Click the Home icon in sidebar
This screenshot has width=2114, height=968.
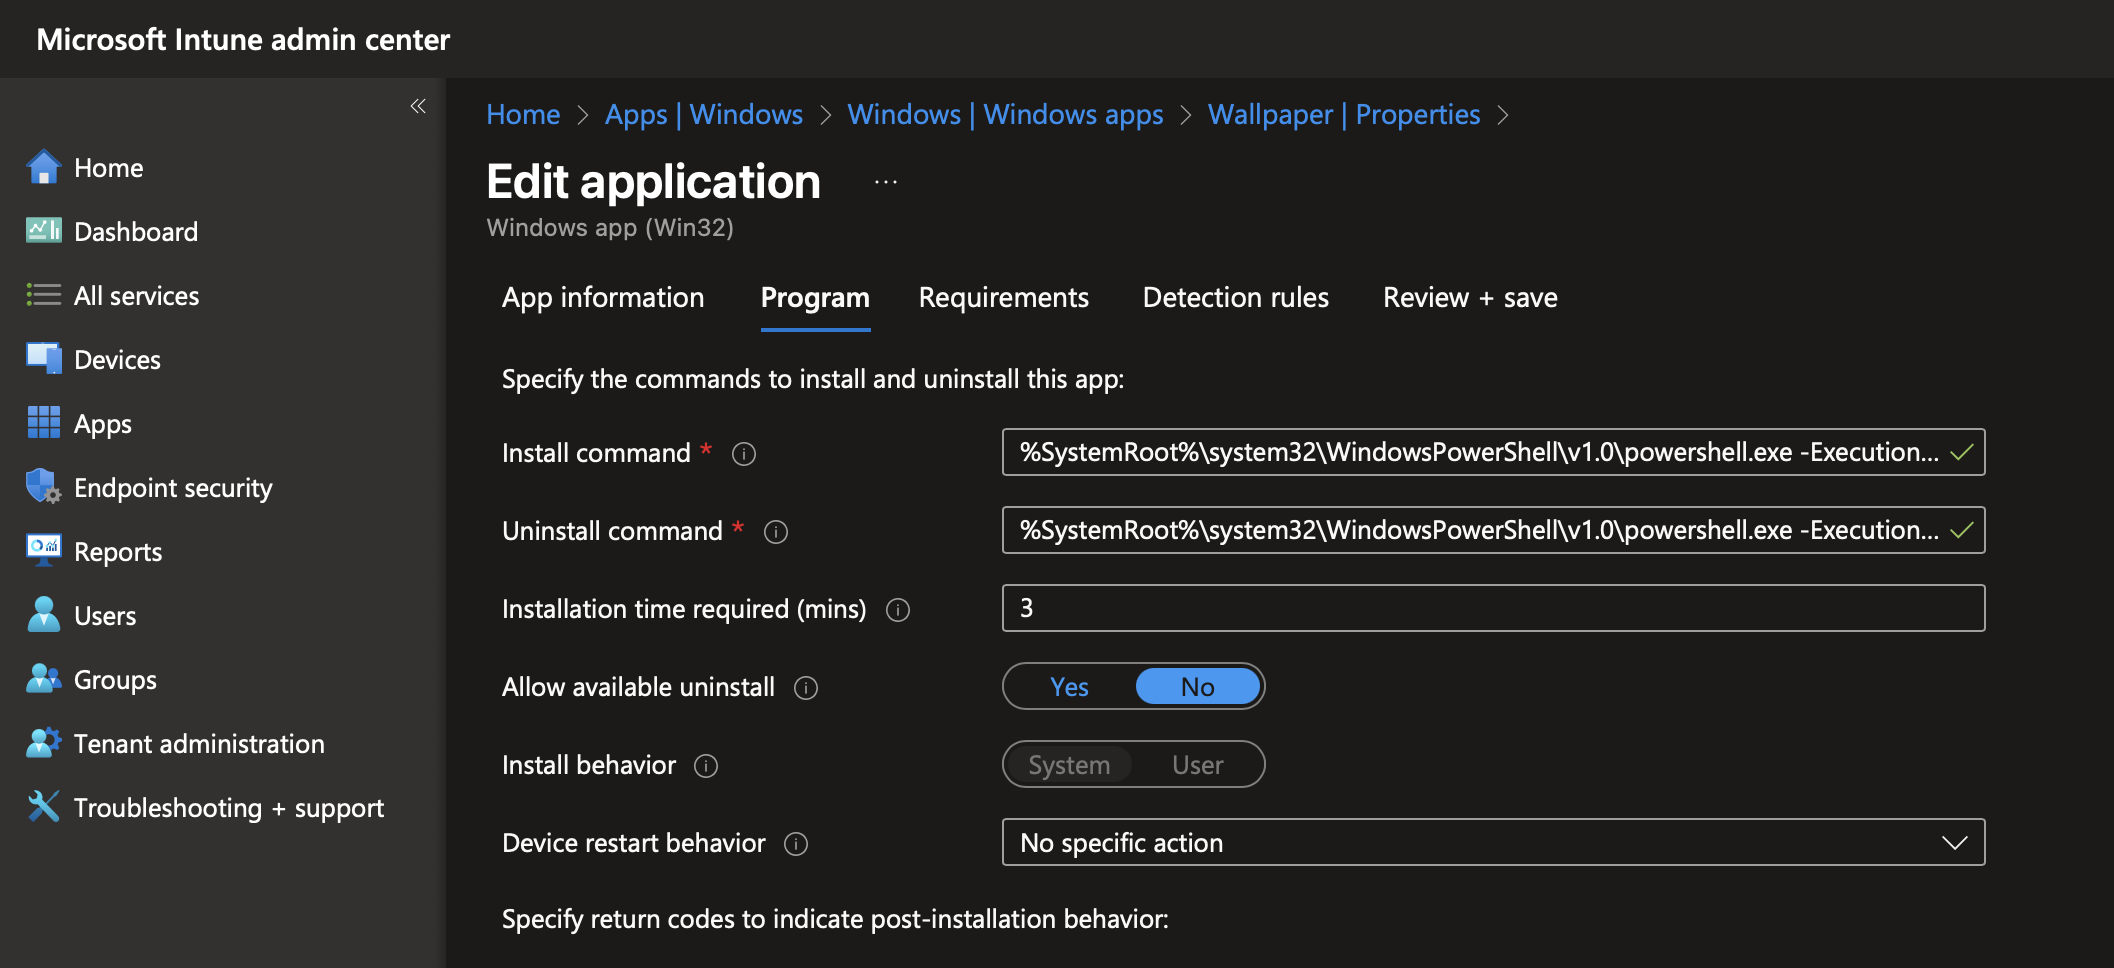(x=43, y=167)
